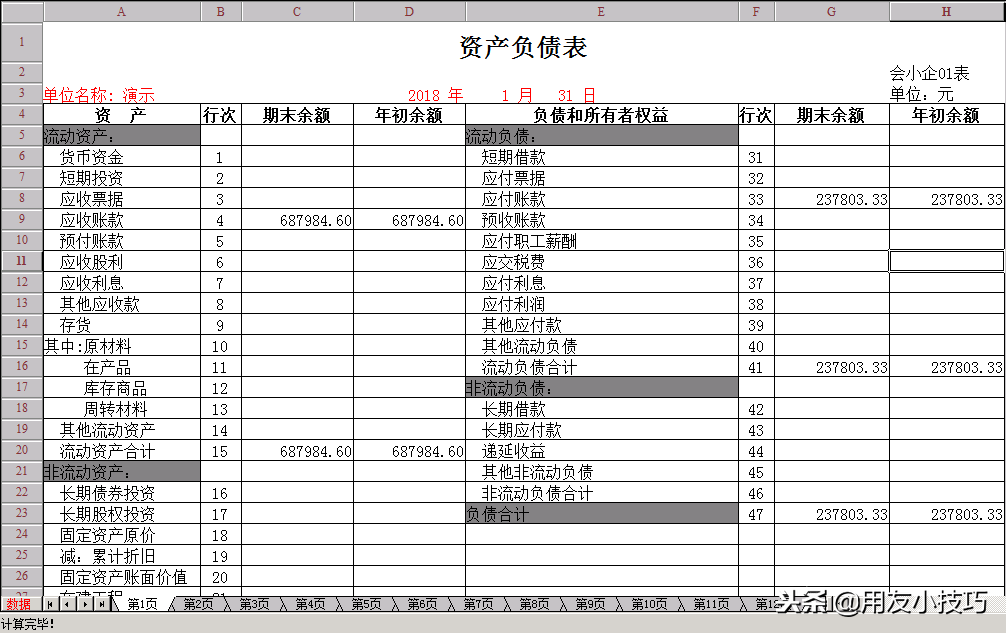Image resolution: width=1006 pixels, height=633 pixels.
Task: Click the 负债和所有者权益 header cell
Action: (x=601, y=115)
